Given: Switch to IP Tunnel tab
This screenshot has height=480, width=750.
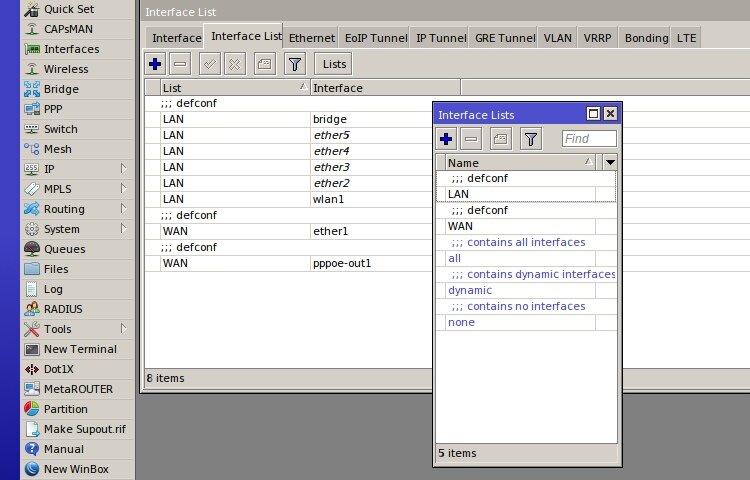Looking at the screenshot, I should (x=441, y=38).
